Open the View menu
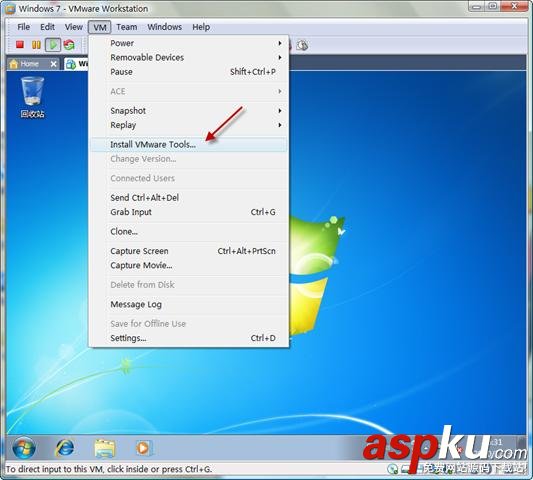Viewport: 533px width, 480px height. coord(74,27)
